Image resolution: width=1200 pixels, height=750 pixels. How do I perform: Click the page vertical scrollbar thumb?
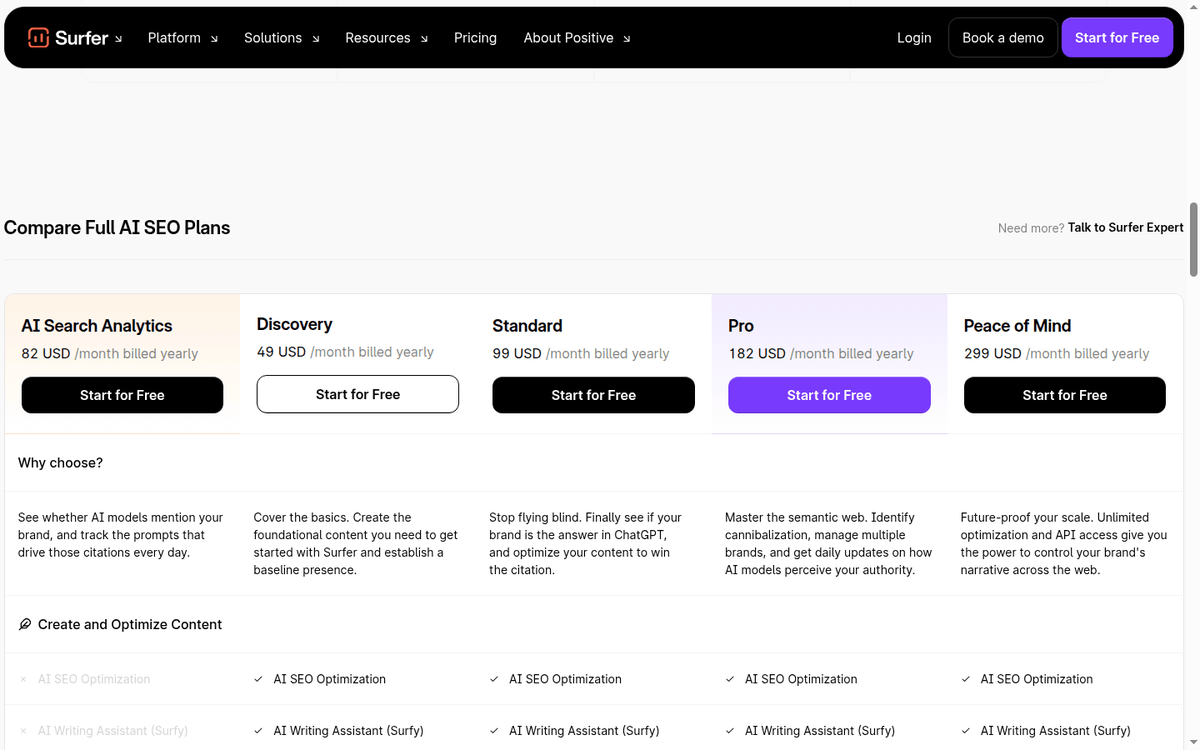(1193, 240)
